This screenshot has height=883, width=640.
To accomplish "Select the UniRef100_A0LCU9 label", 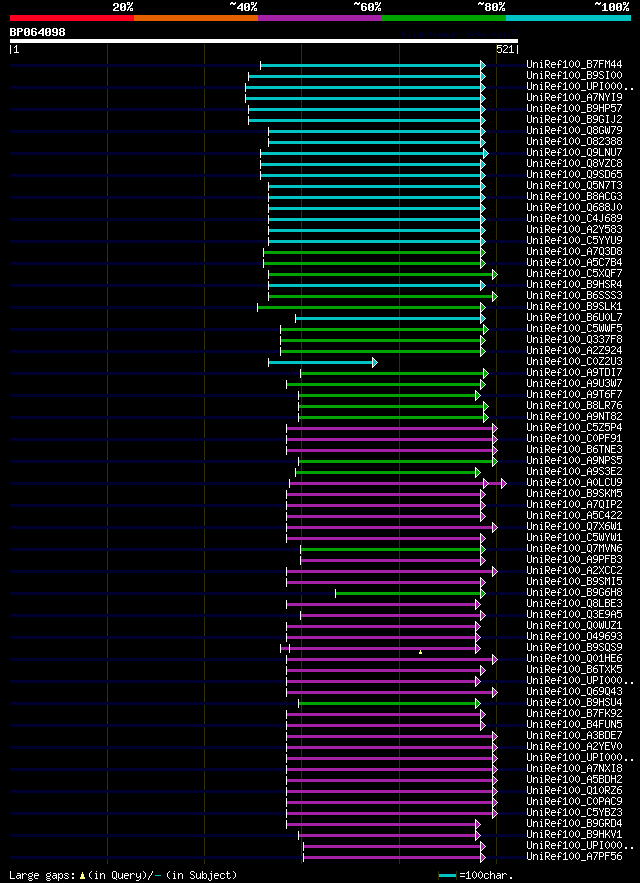I will (574, 482).
